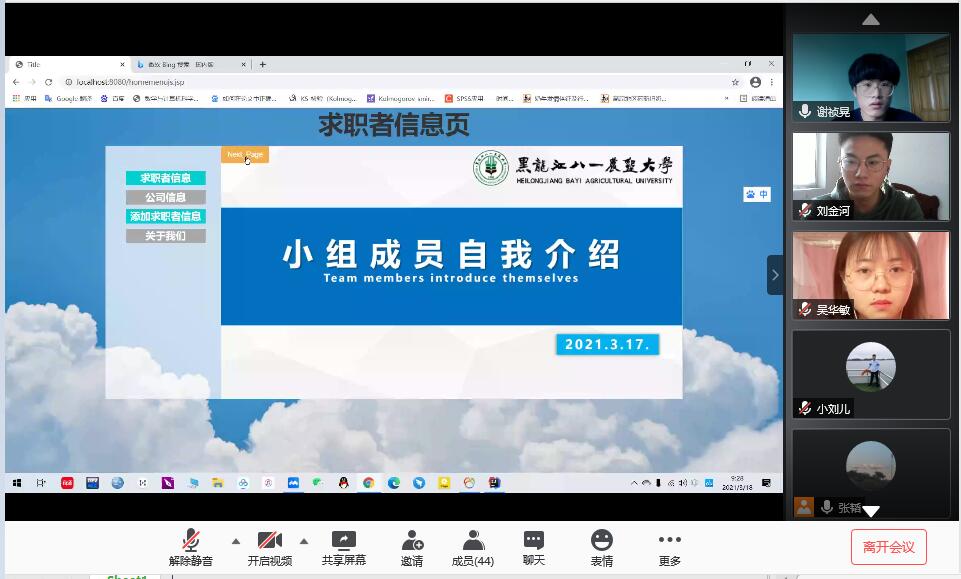
Task: Unmute the microphone (解除静音)
Action: coord(190,548)
